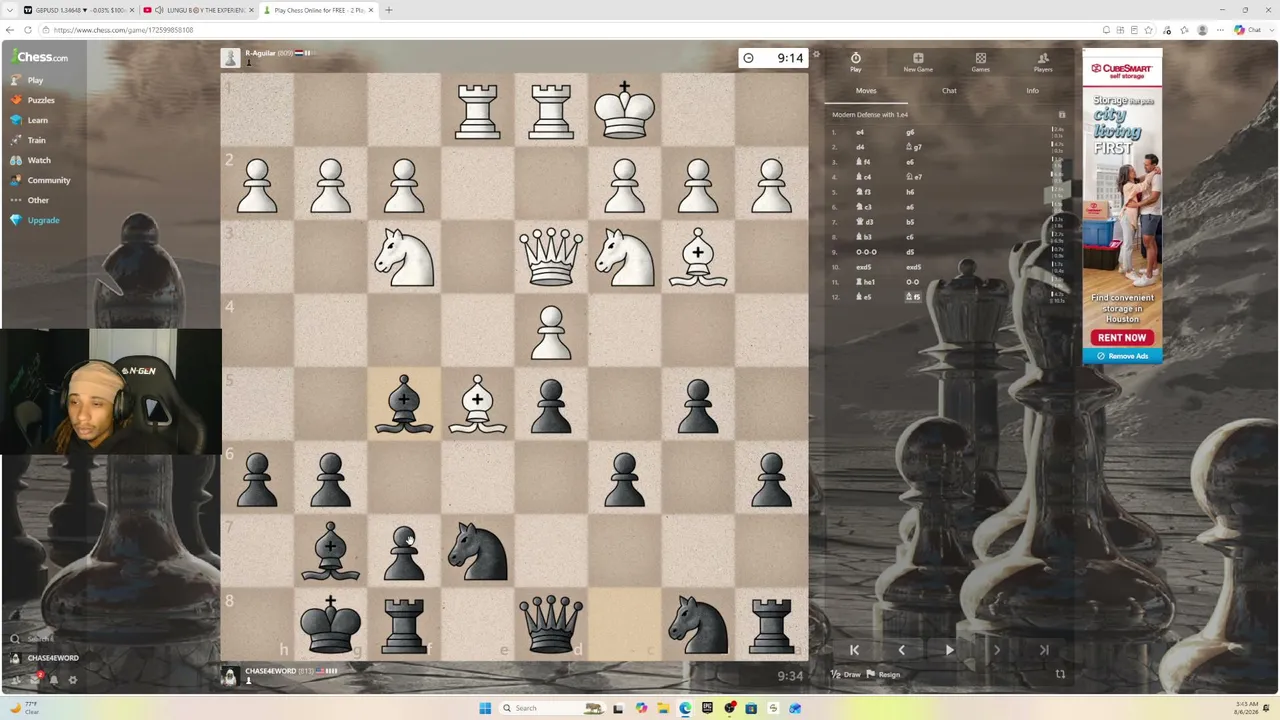Switch to the LUNGU BOY browser tab
Image resolution: width=1280 pixels, height=720 pixels.
(x=198, y=10)
